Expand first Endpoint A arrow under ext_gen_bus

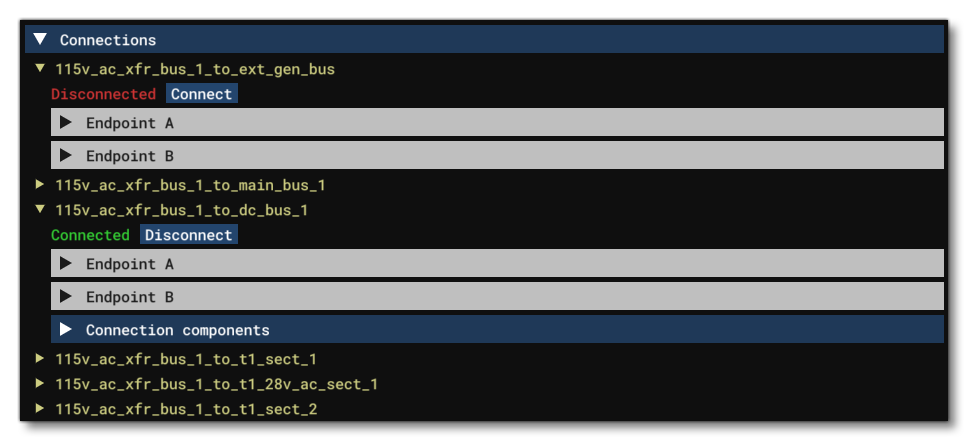coord(66,123)
